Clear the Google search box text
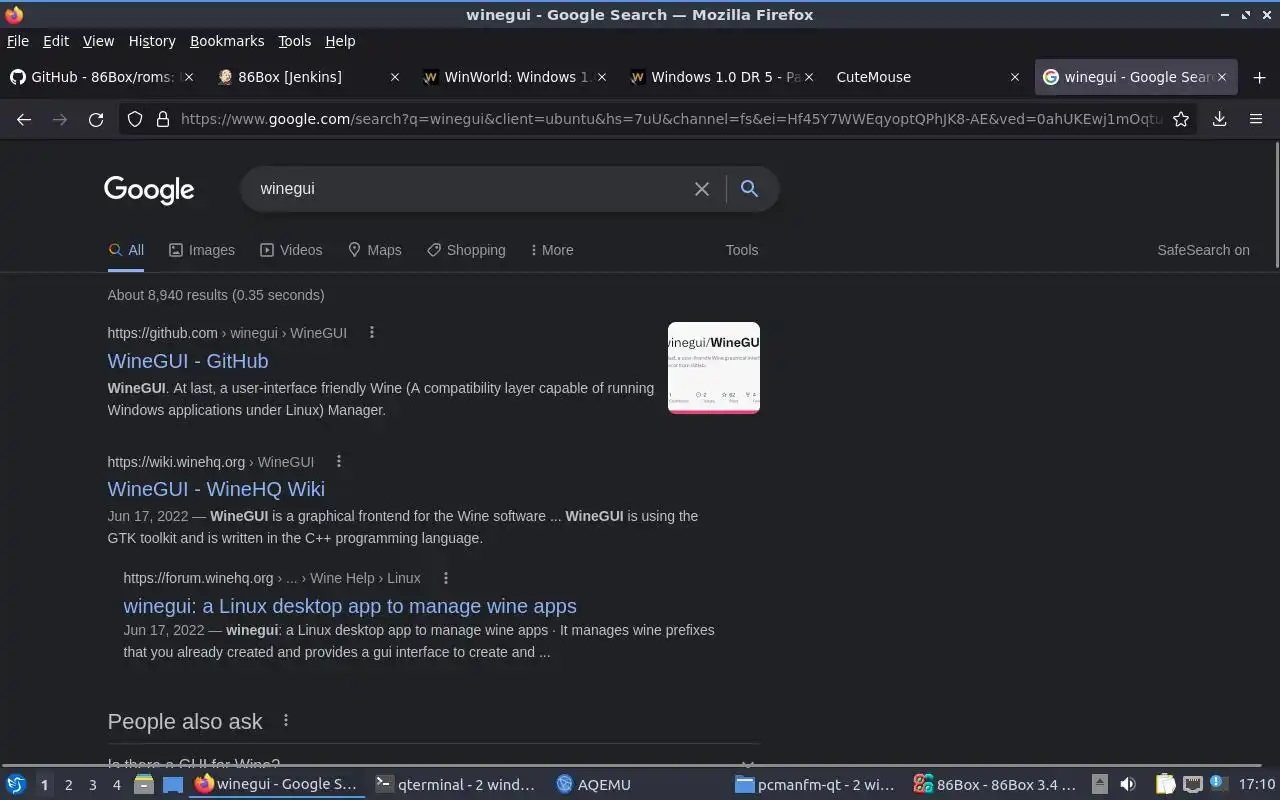Image resolution: width=1280 pixels, height=800 pixels. coord(702,189)
